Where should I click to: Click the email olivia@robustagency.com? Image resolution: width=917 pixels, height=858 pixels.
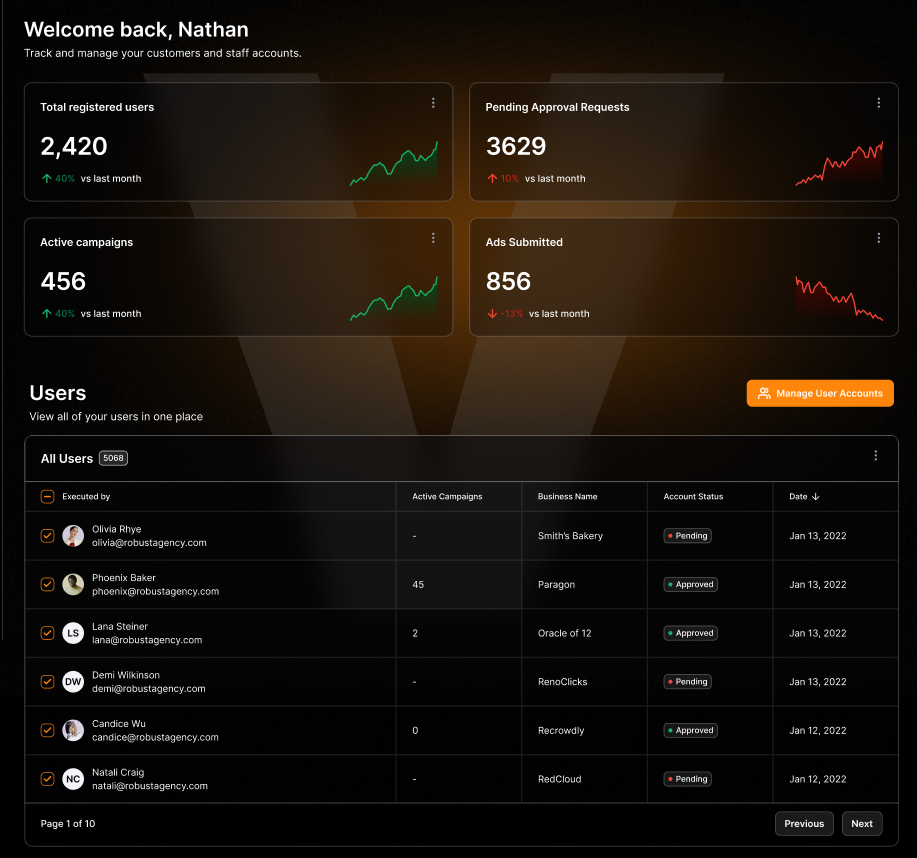click(149, 543)
